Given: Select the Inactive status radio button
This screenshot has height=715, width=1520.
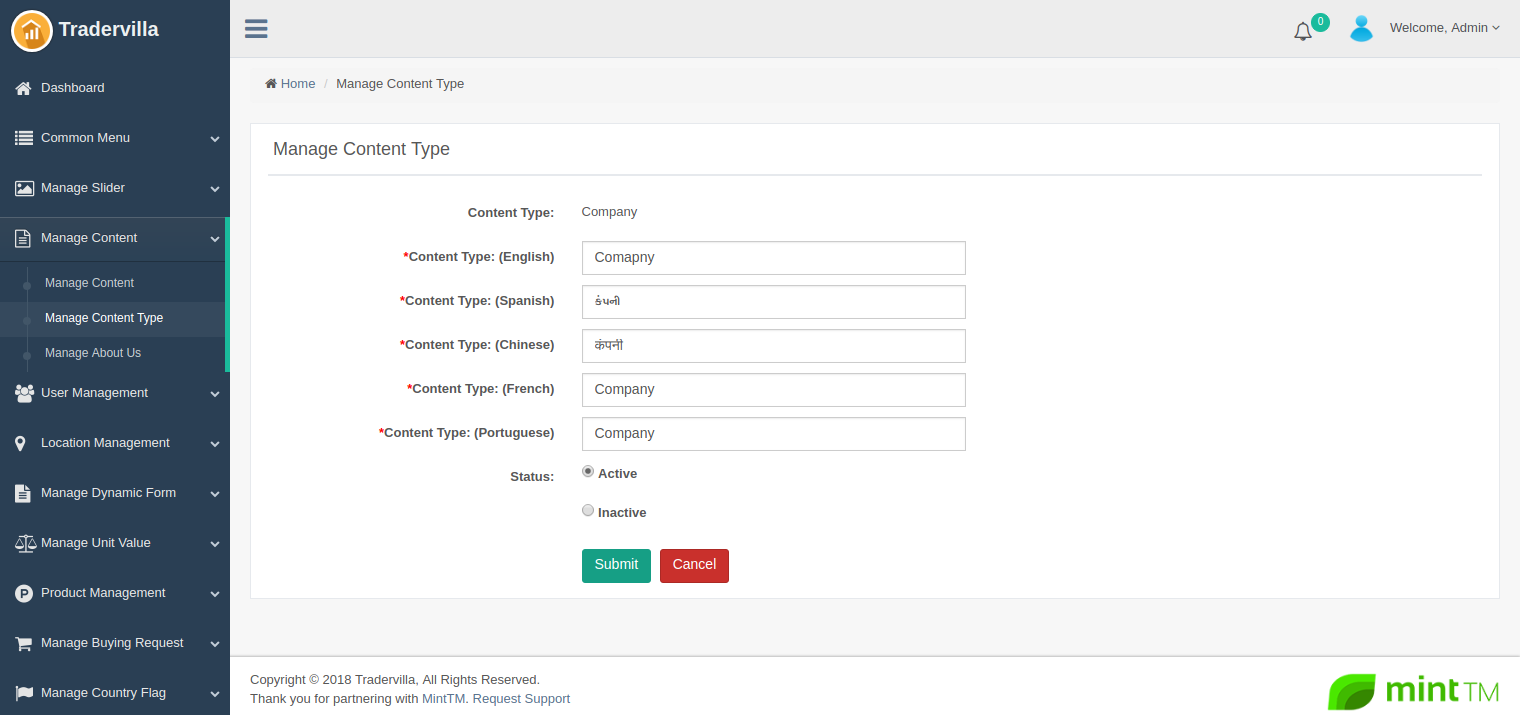Looking at the screenshot, I should tap(588, 510).
